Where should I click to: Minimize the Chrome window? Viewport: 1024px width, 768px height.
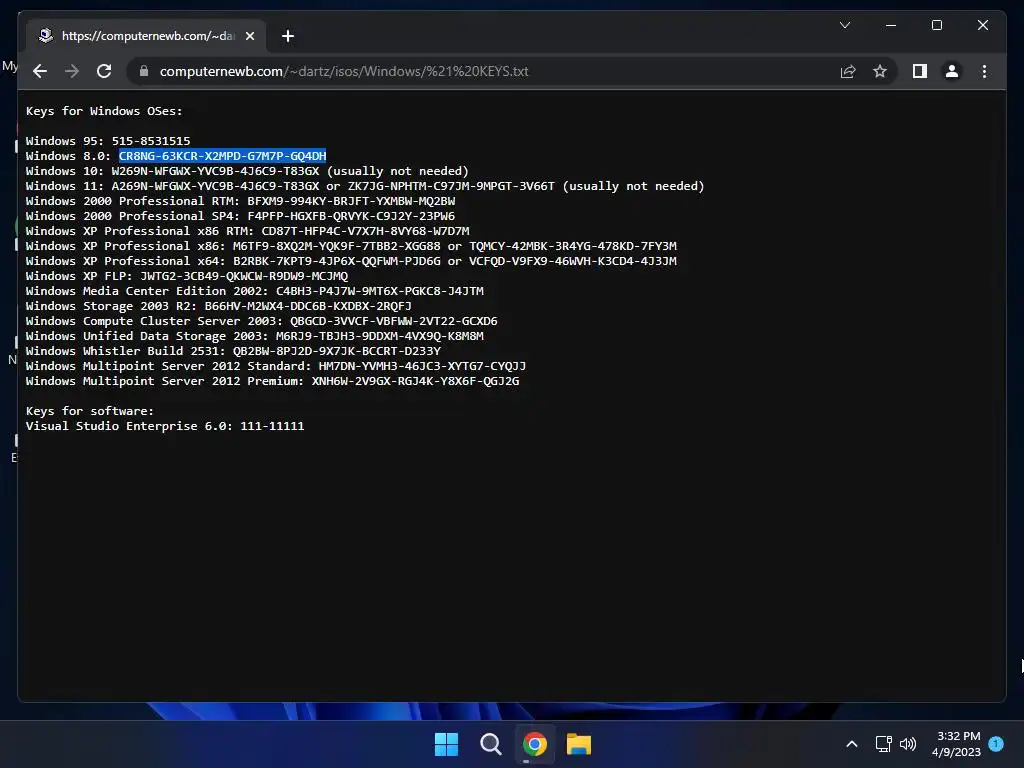coord(891,25)
